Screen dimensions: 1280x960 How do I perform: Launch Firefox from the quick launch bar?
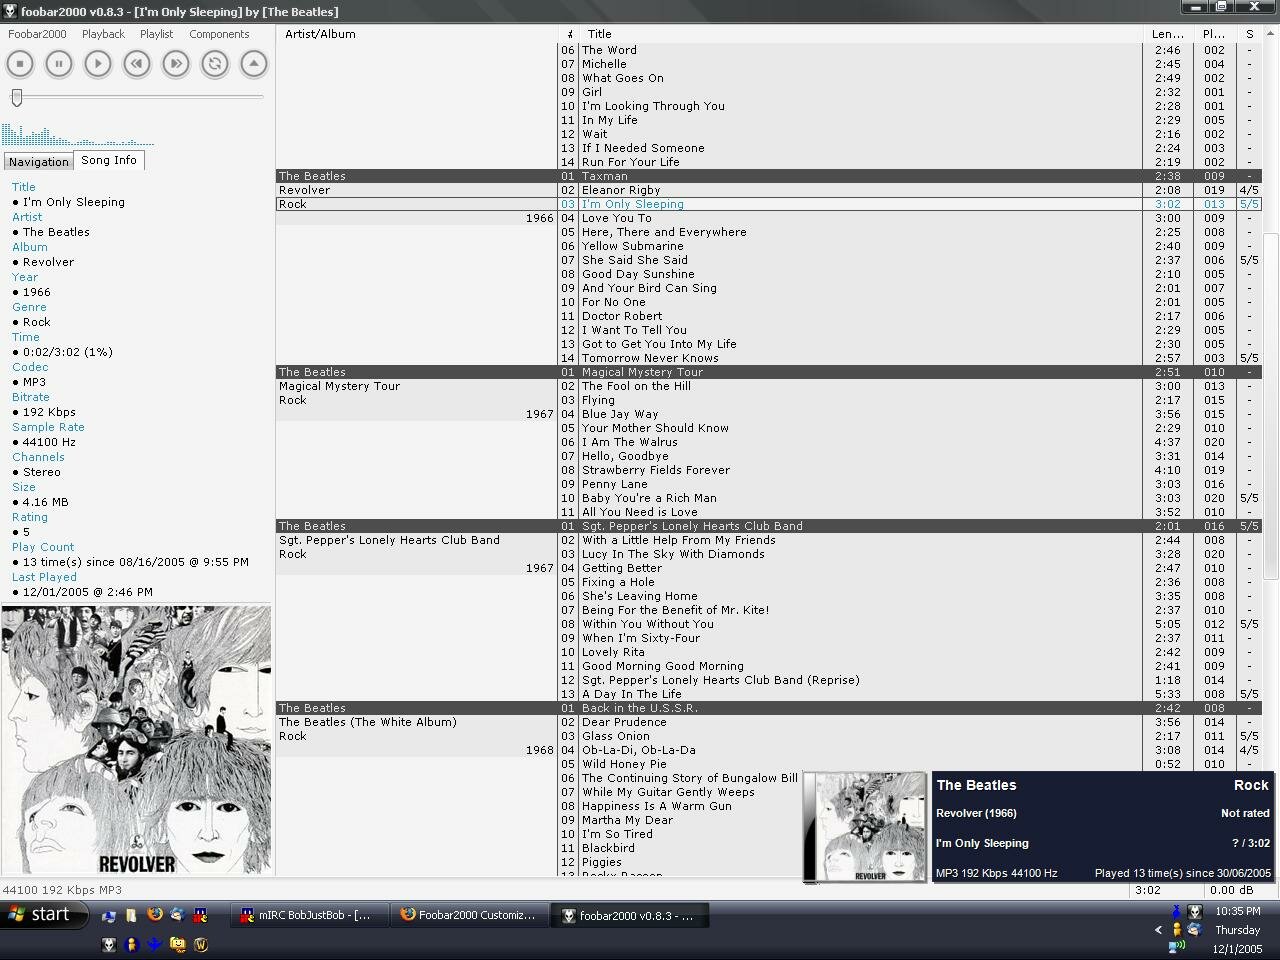[155, 914]
